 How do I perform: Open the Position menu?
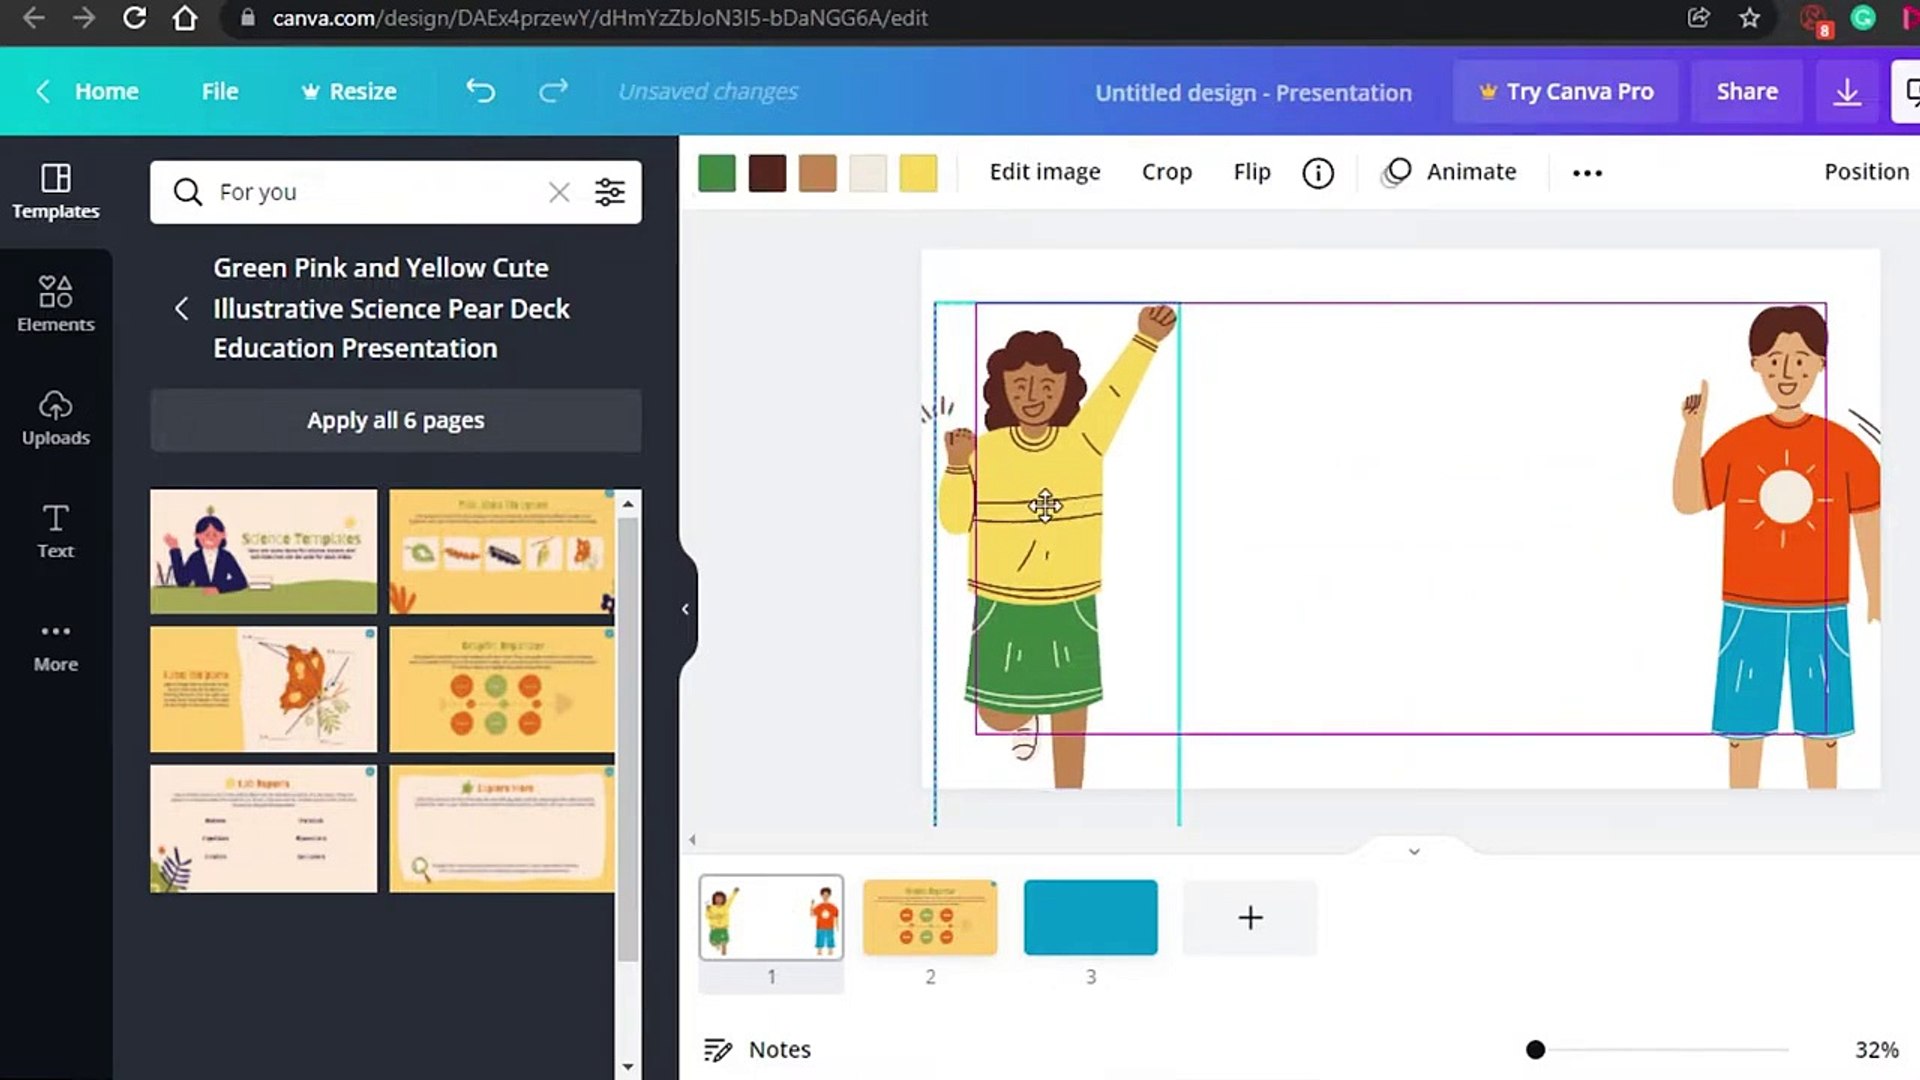[1865, 172]
